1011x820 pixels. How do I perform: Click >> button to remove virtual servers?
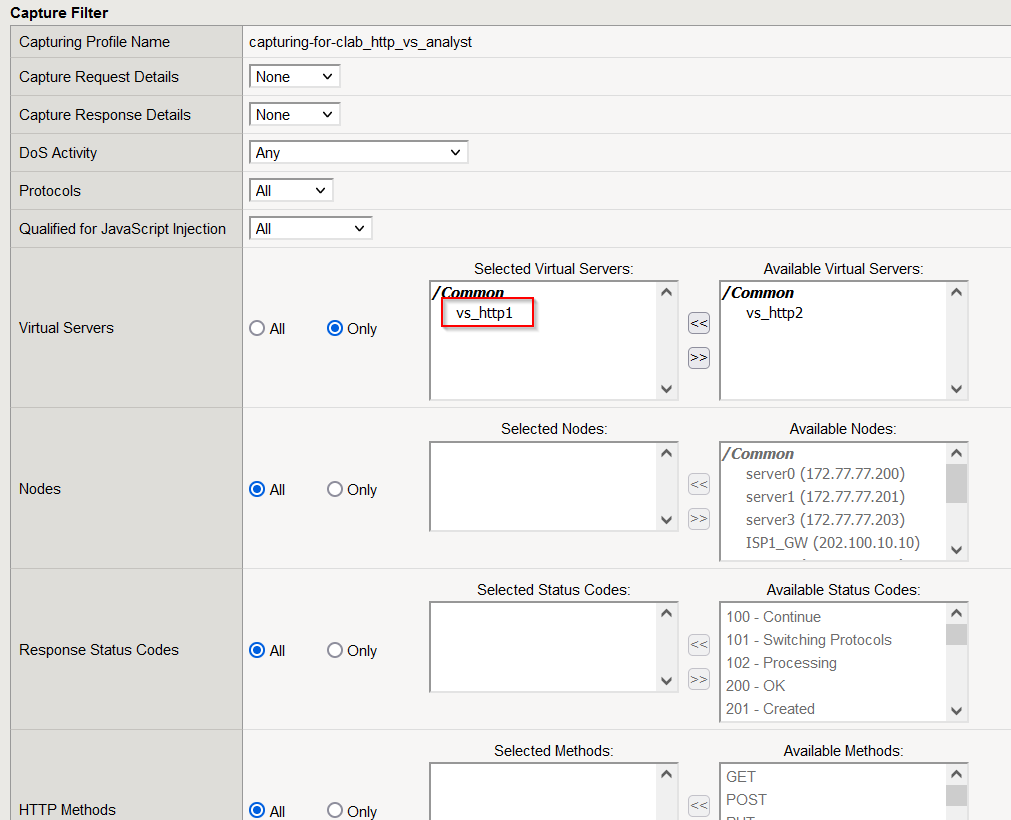pyautogui.click(x=699, y=358)
